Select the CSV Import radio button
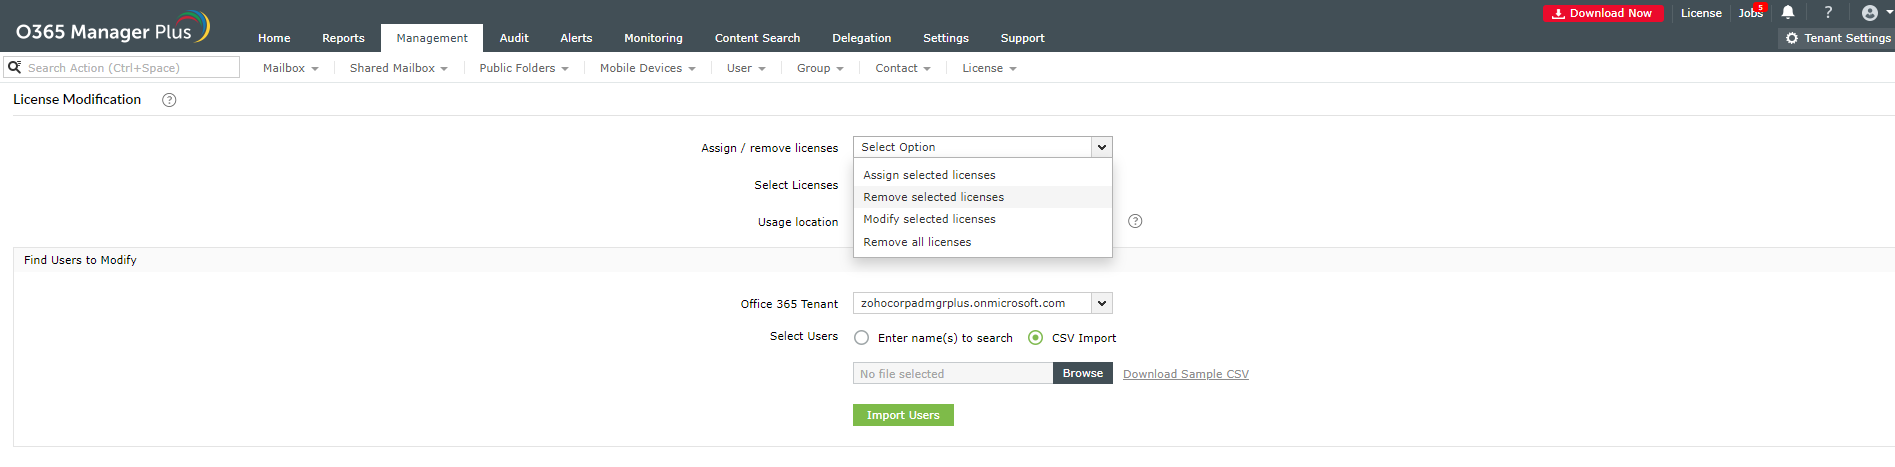Viewport: 1895px width, 467px height. 1036,338
